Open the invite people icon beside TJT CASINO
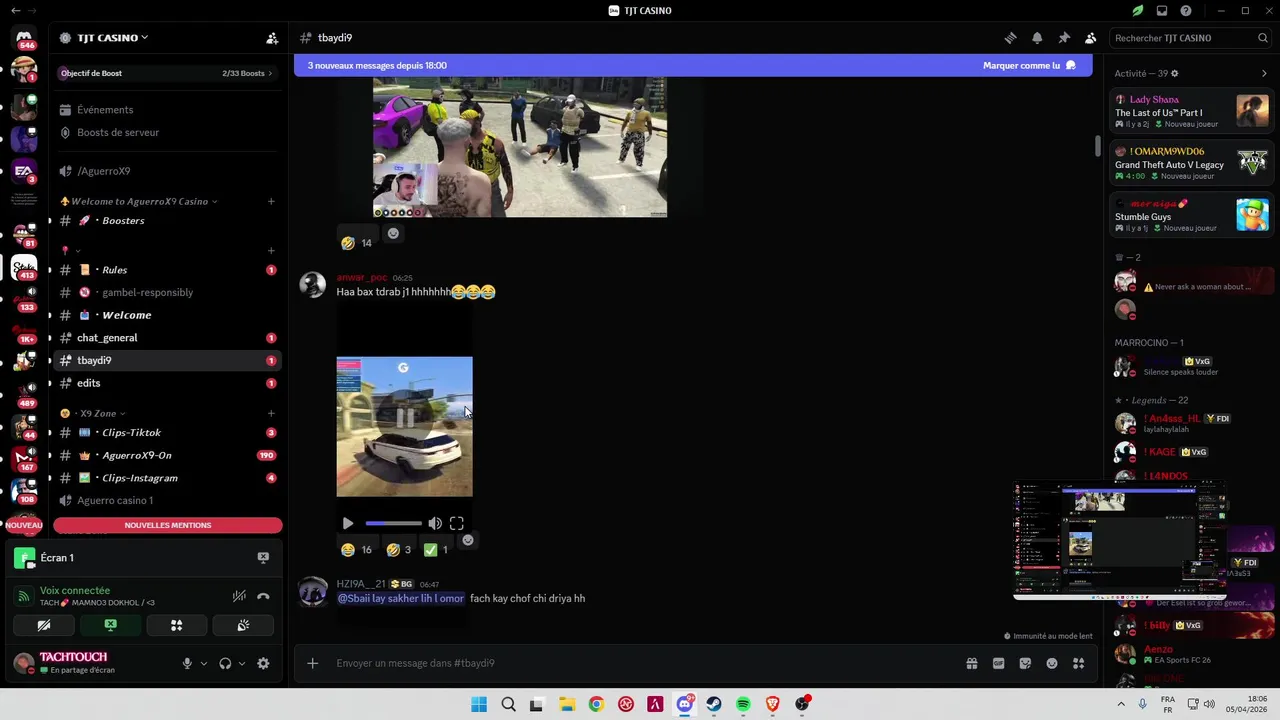The image size is (1280, 720). [272, 38]
